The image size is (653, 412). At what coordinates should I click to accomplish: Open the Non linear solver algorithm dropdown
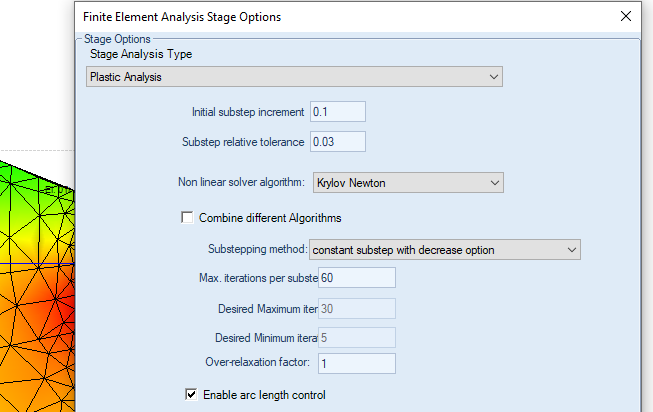coord(408,182)
